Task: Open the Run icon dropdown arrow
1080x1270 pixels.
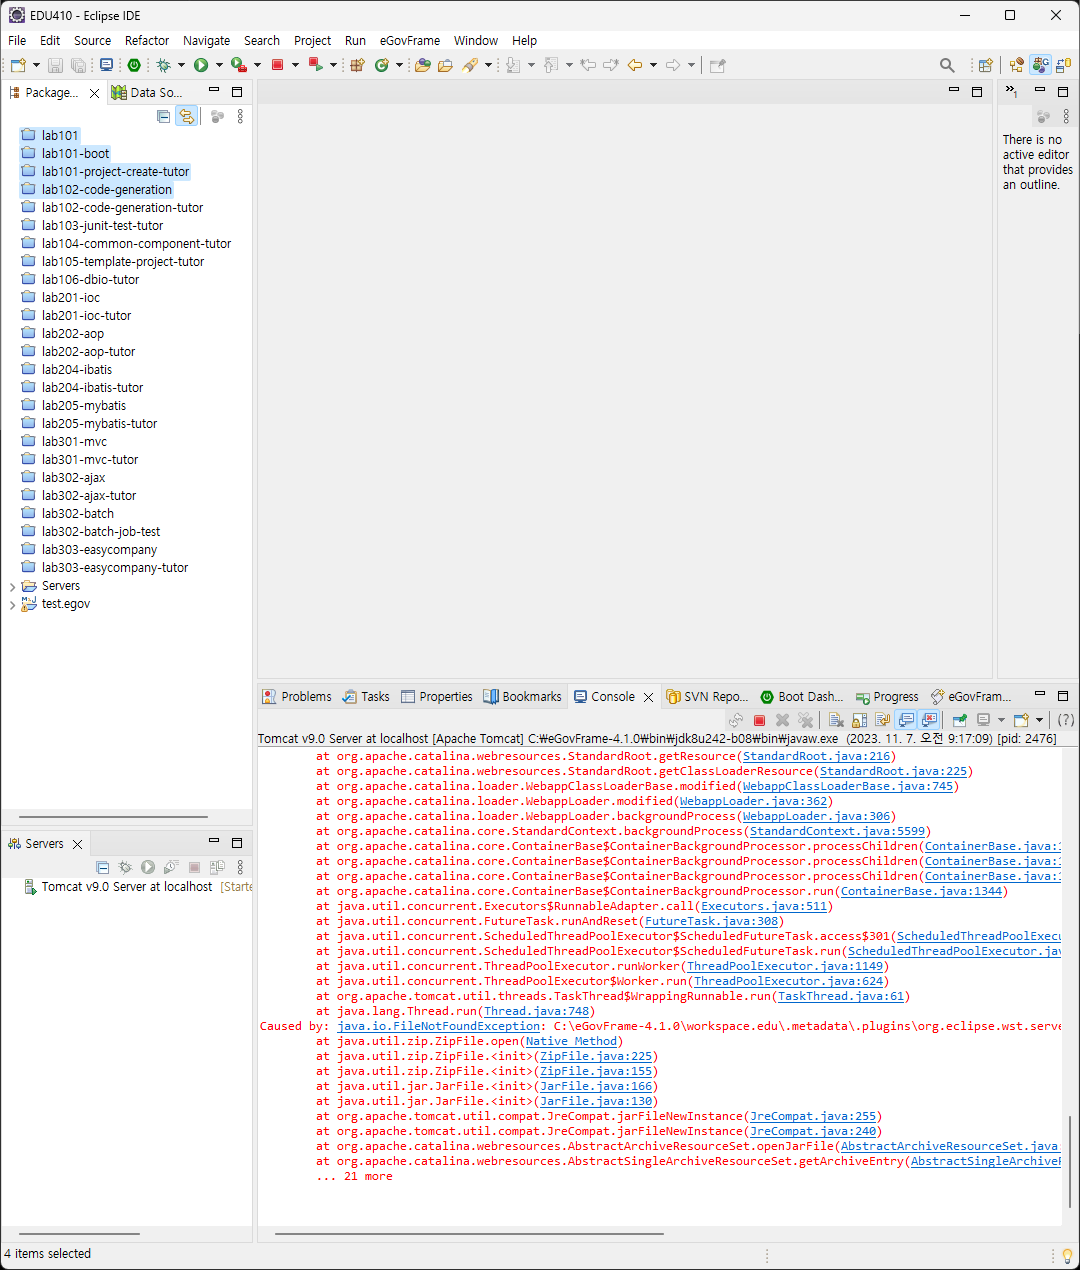Action: coord(219,65)
